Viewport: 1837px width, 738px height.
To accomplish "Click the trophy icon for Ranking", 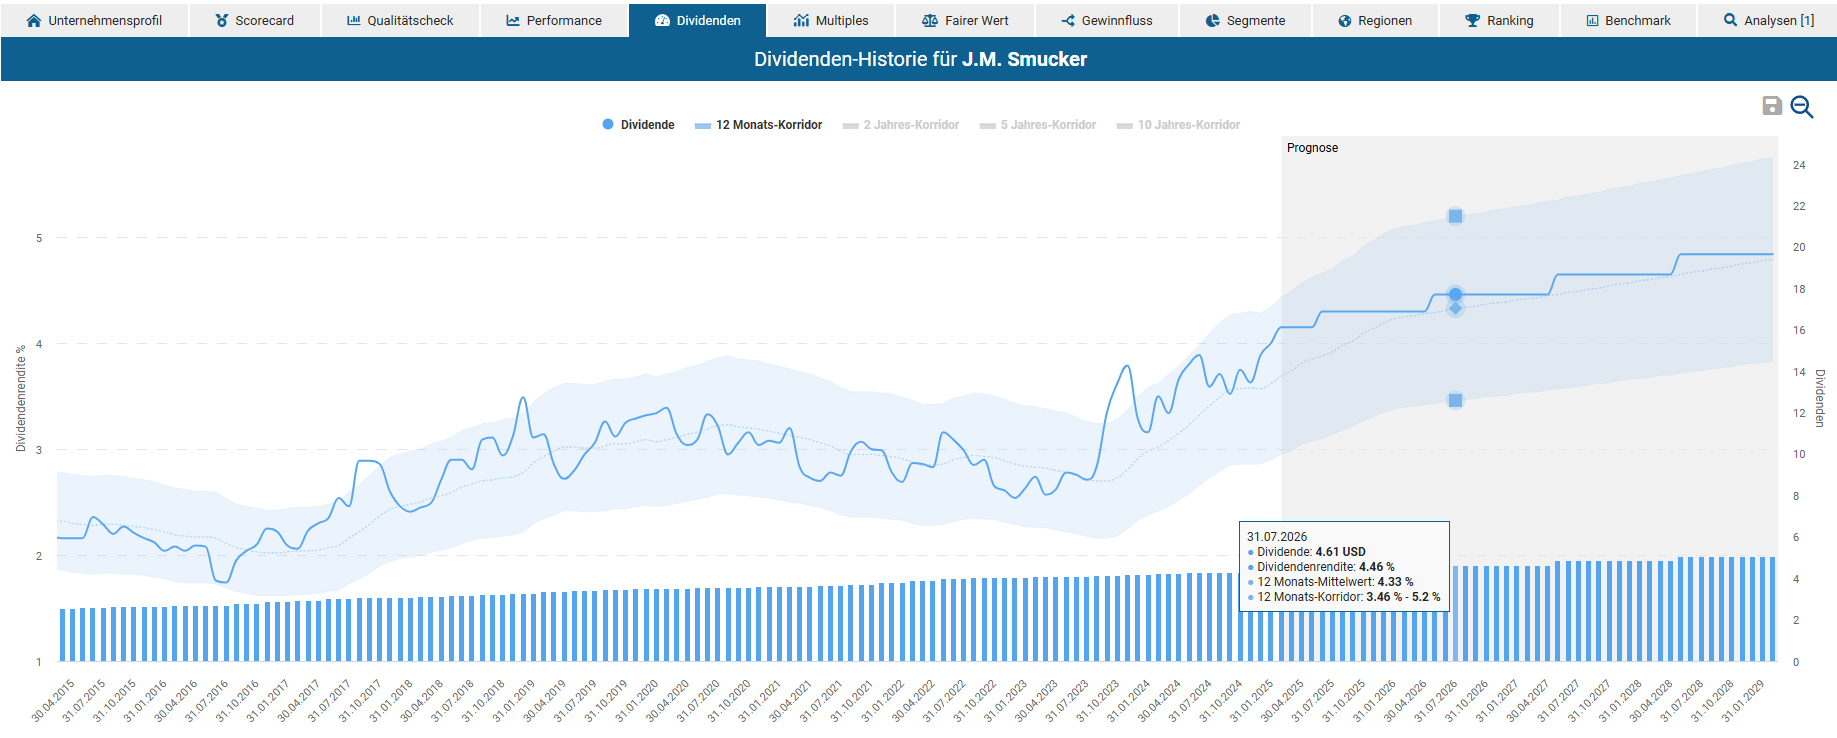I will click(x=1472, y=20).
